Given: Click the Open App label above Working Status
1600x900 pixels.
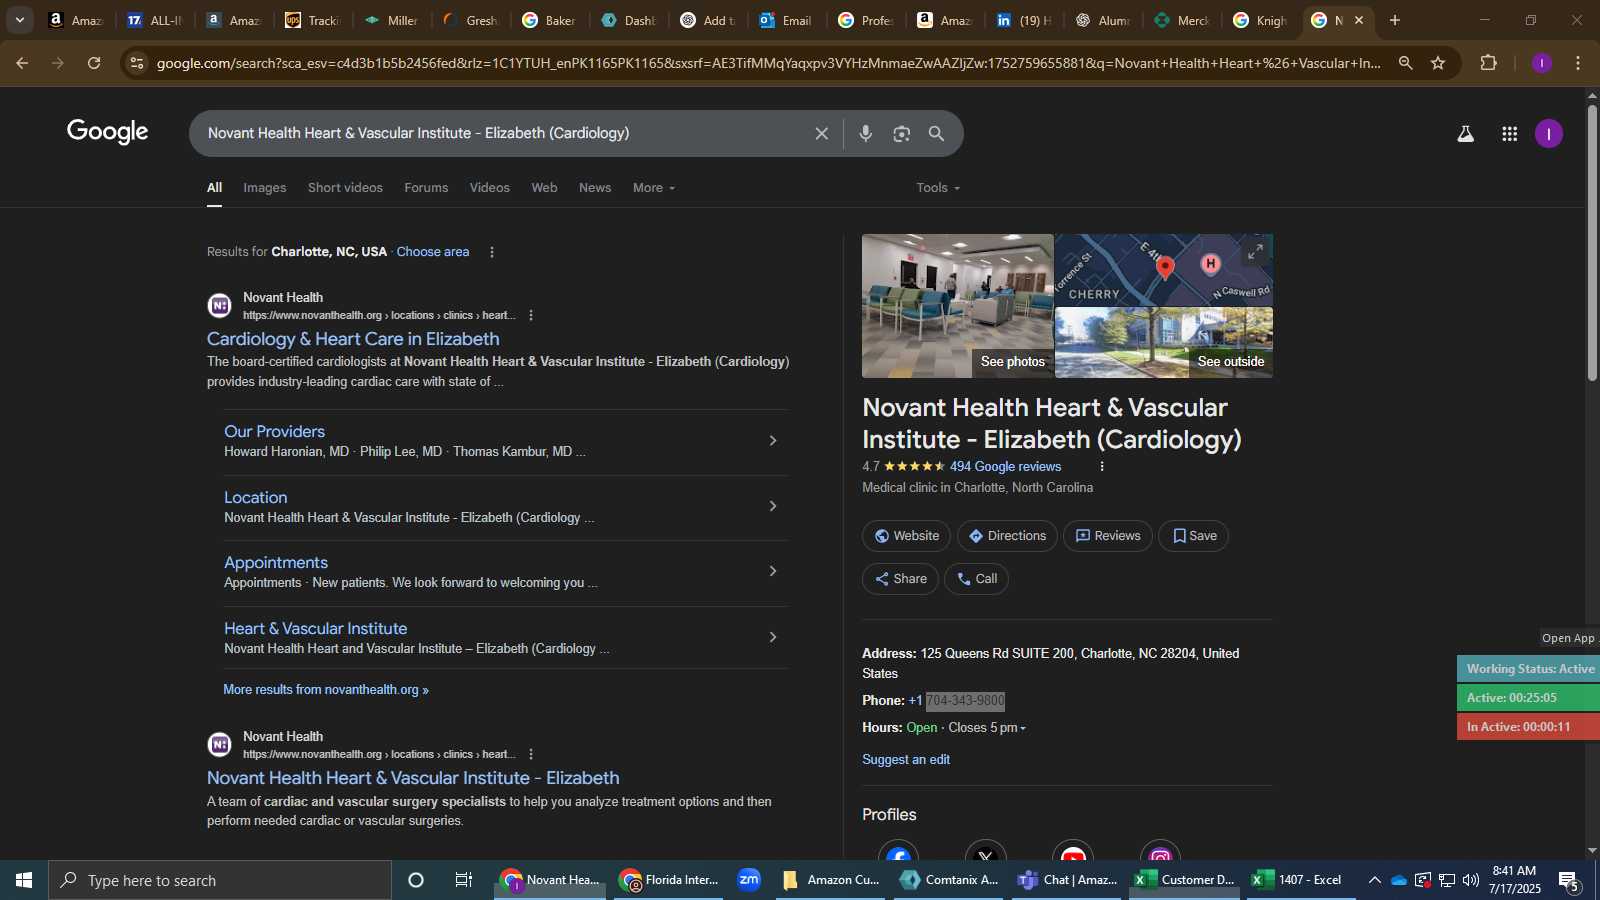Looking at the screenshot, I should coord(1568,638).
